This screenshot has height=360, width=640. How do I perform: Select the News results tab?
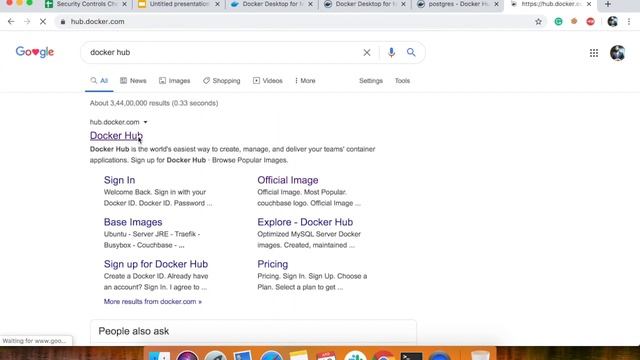(133, 81)
